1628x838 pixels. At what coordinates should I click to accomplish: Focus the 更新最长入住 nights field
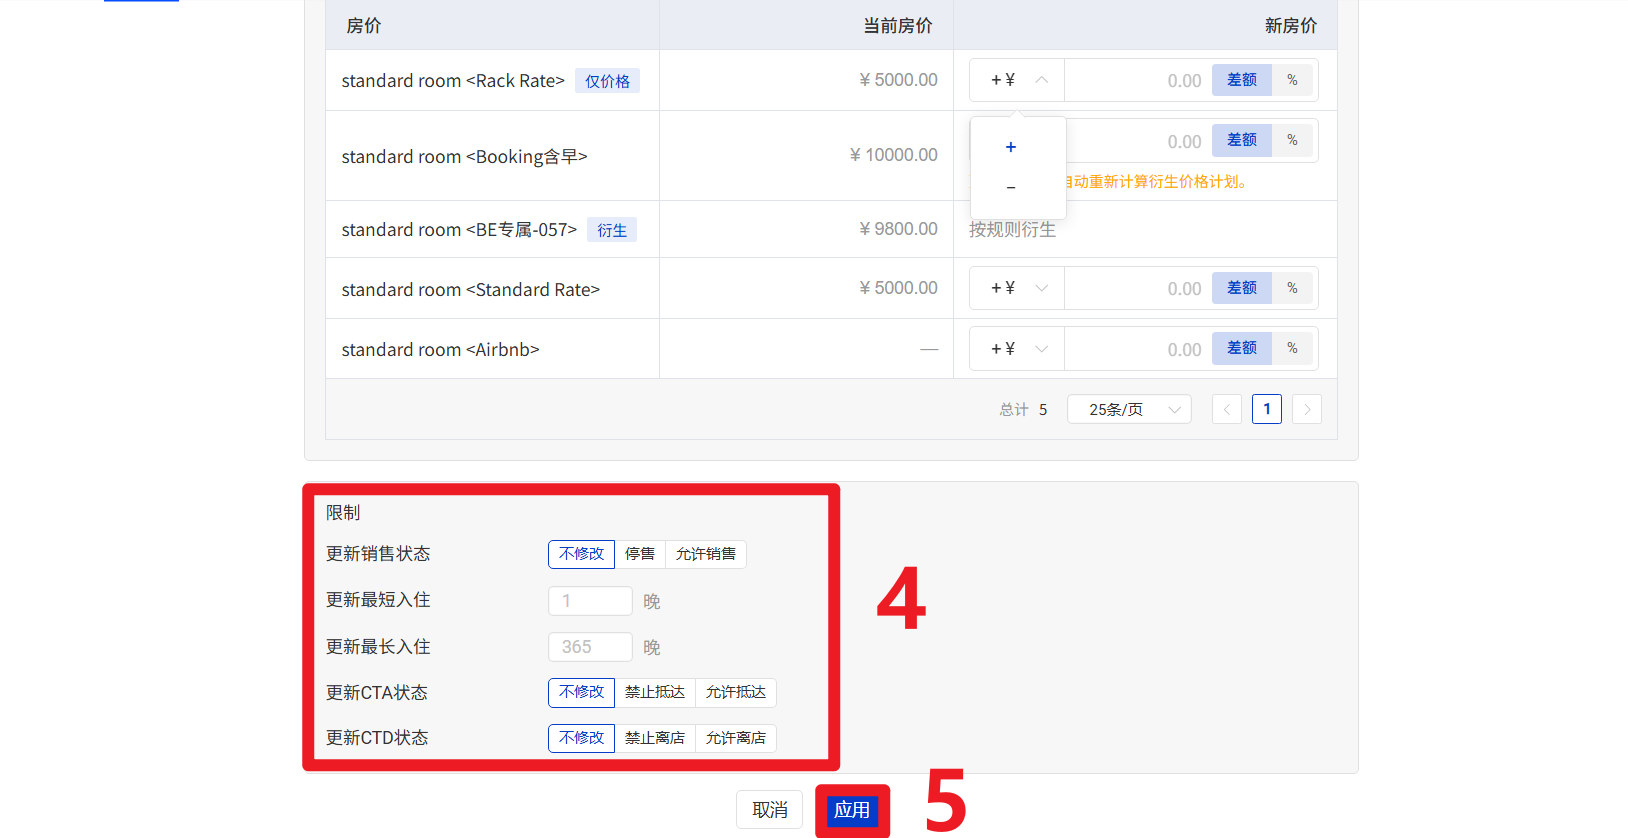590,647
